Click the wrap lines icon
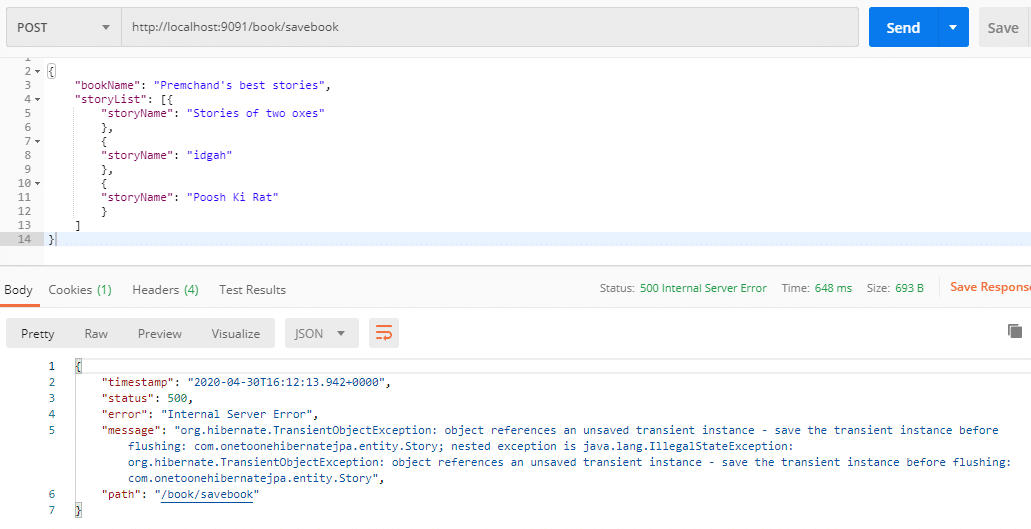 [384, 333]
